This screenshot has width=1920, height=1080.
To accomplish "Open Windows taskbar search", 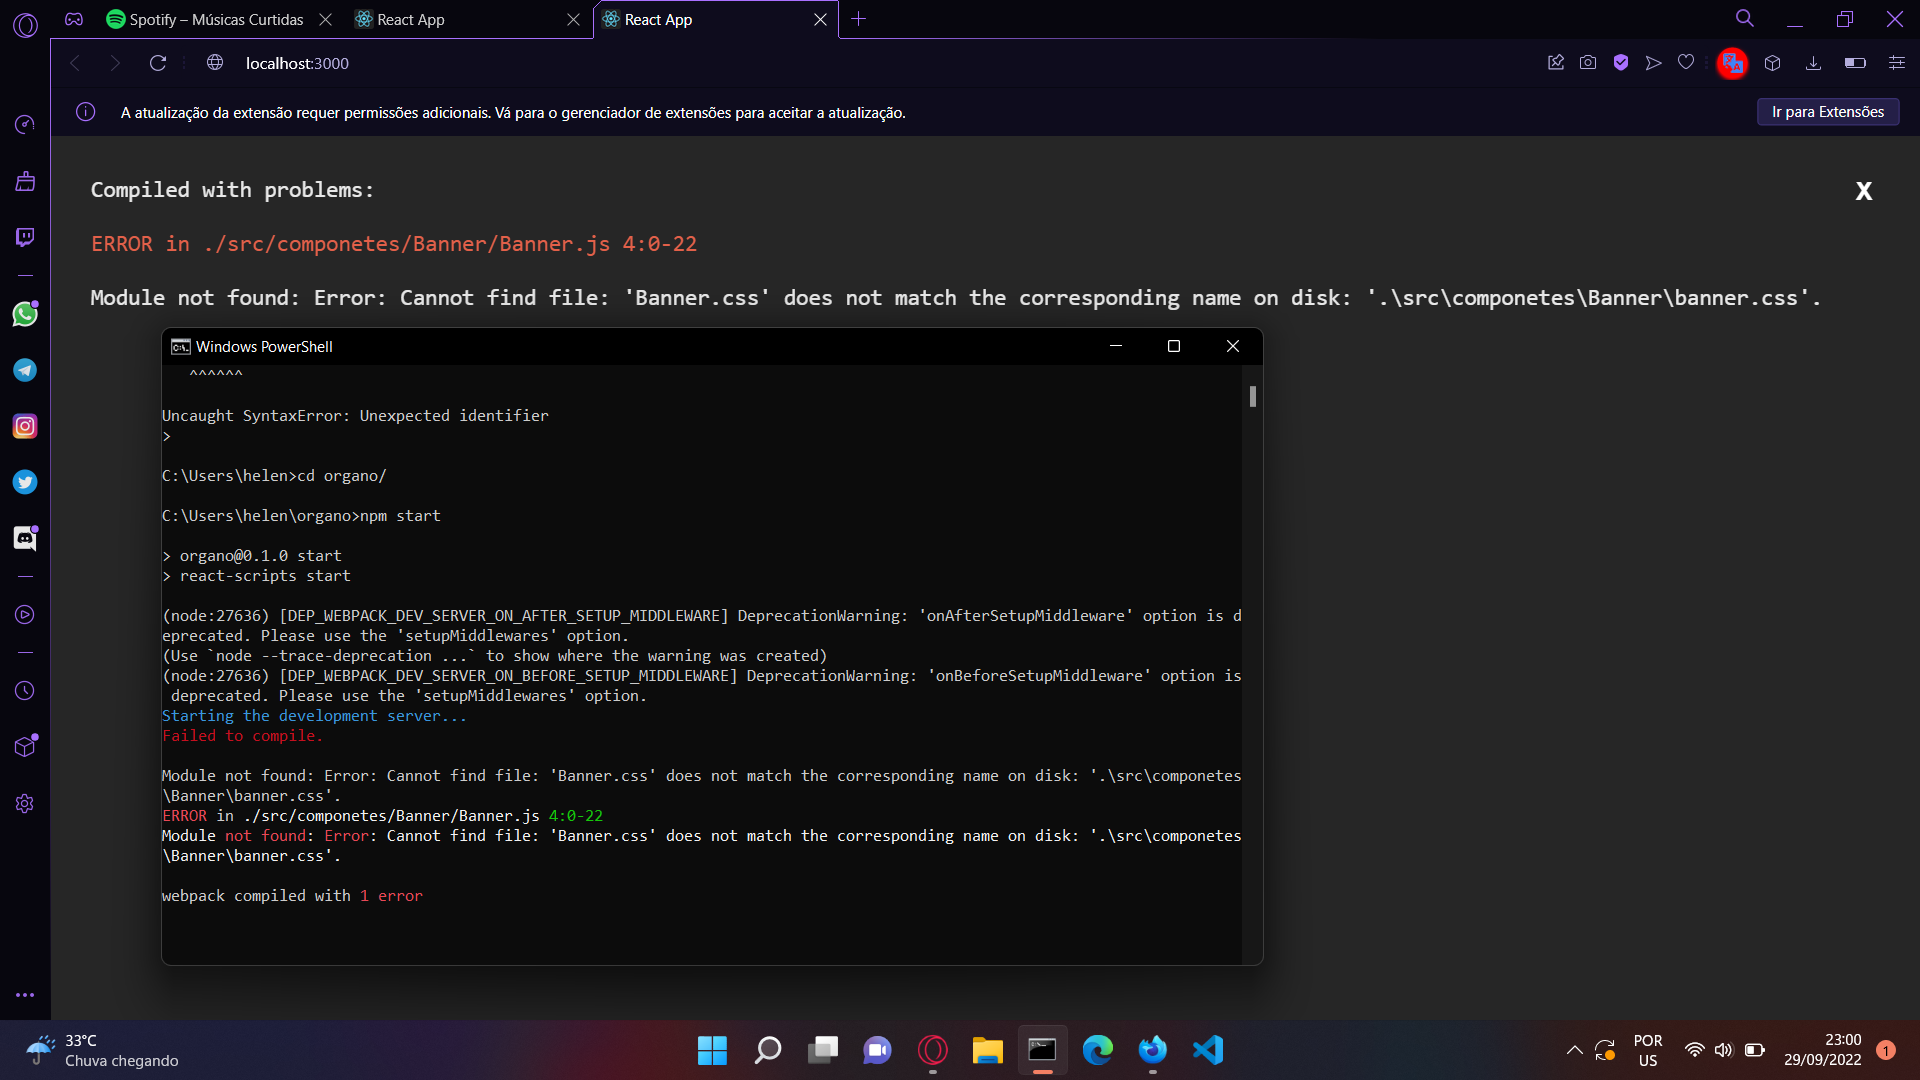I will [767, 1050].
